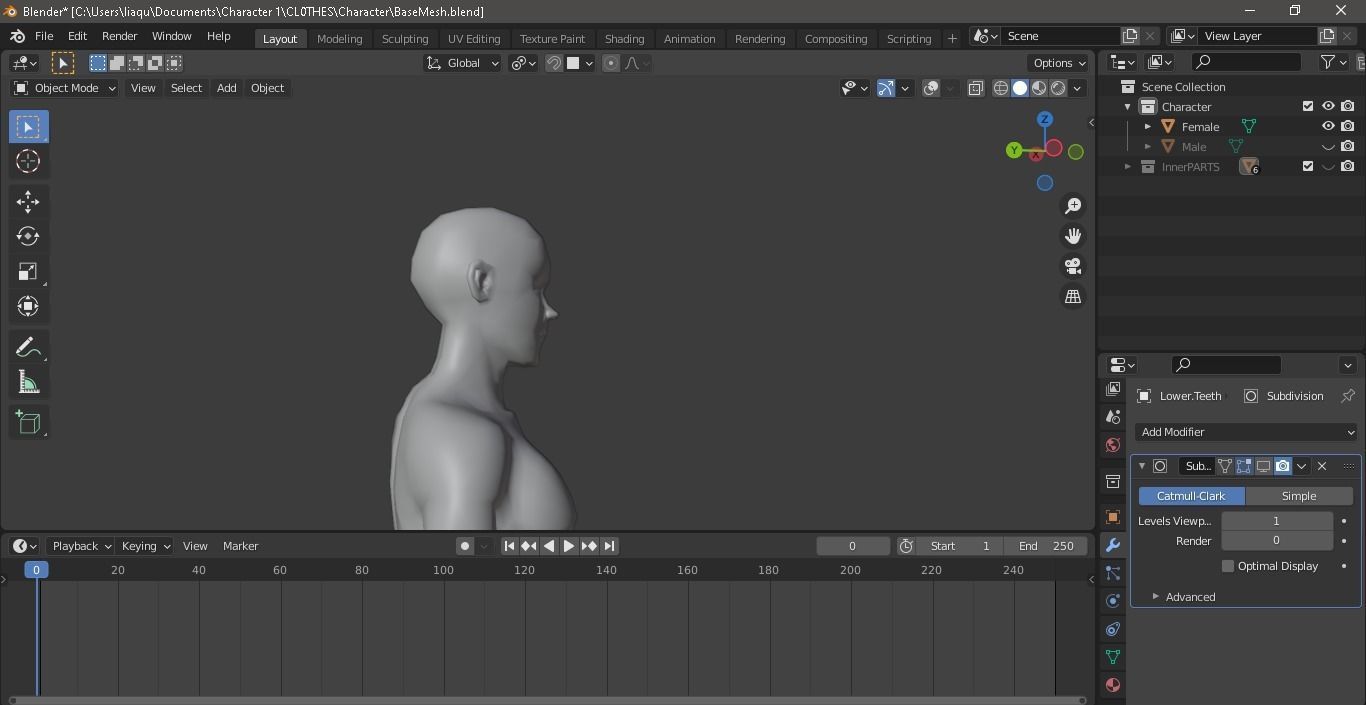Screen dimensions: 1366x705
Task: Toggle modifier show in viewport icon
Action: tap(1264, 466)
